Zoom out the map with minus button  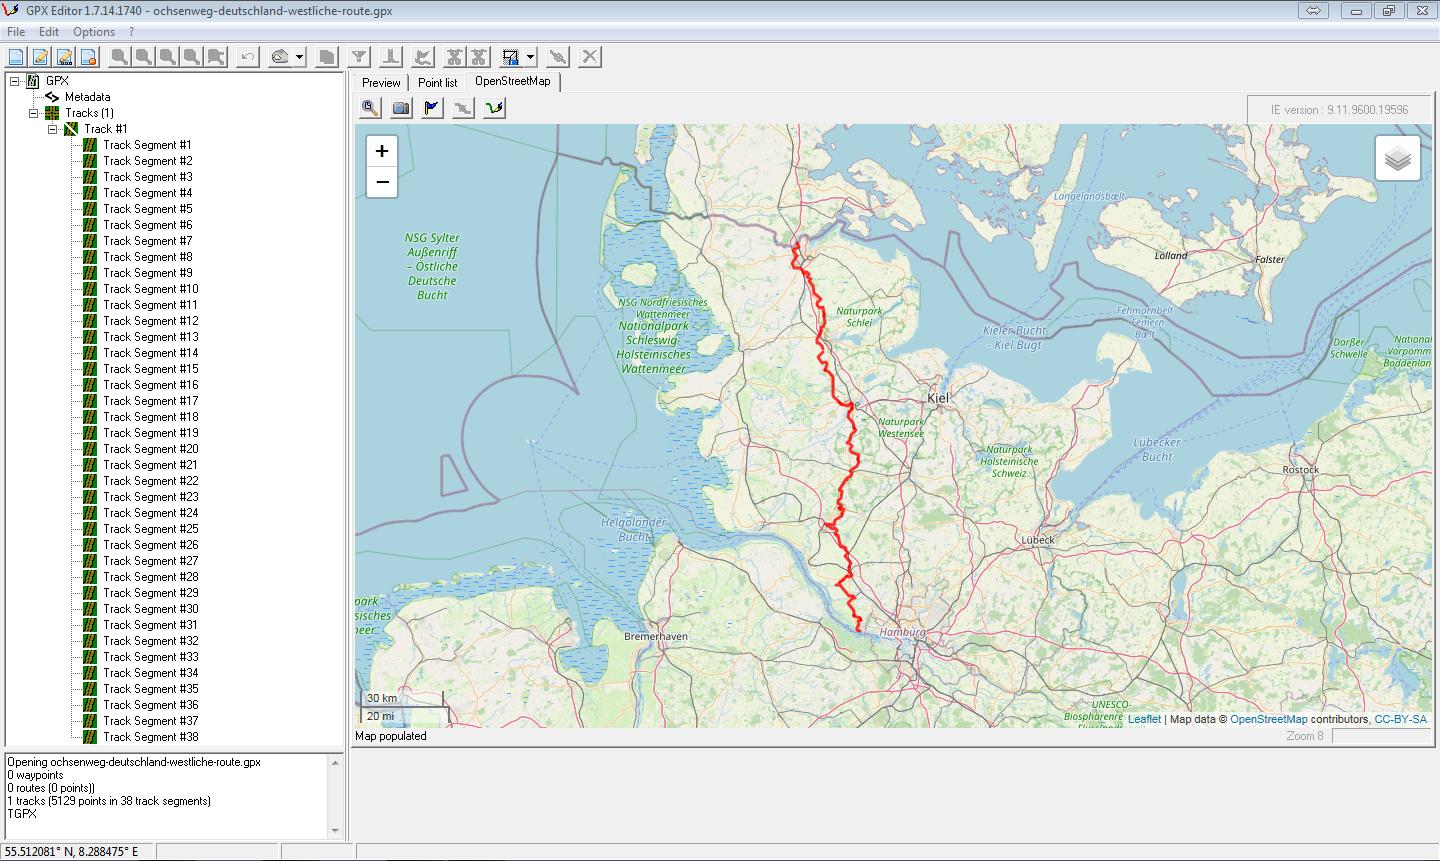[x=382, y=183]
